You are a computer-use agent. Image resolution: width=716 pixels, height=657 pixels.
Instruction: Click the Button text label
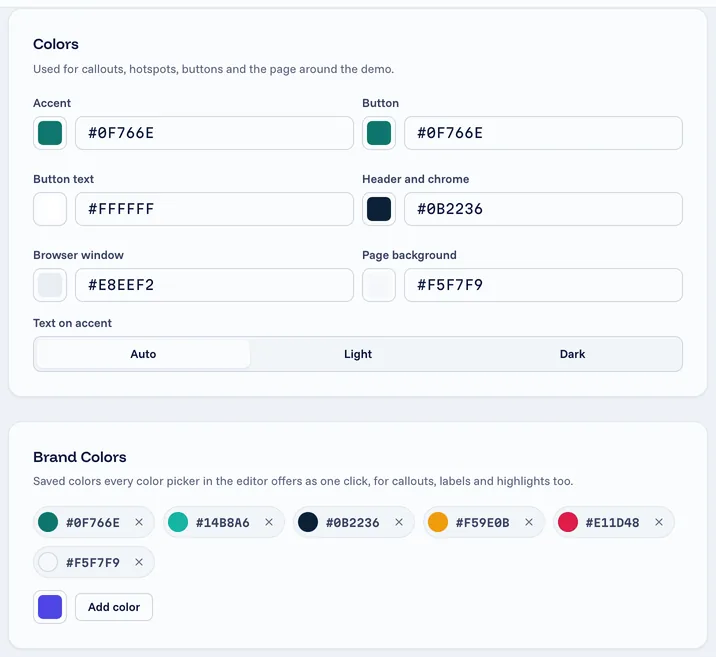(63, 179)
